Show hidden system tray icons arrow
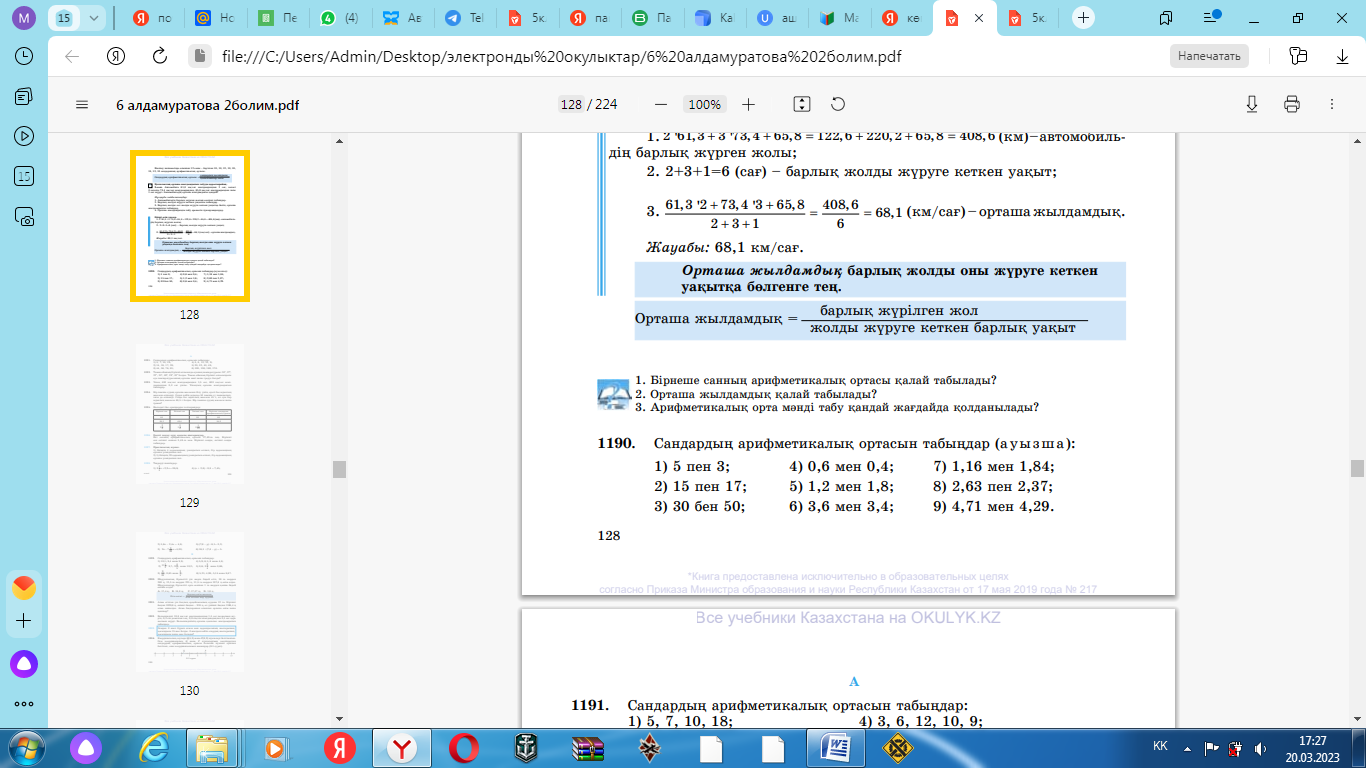The width and height of the screenshot is (1366, 768). coord(1185,747)
